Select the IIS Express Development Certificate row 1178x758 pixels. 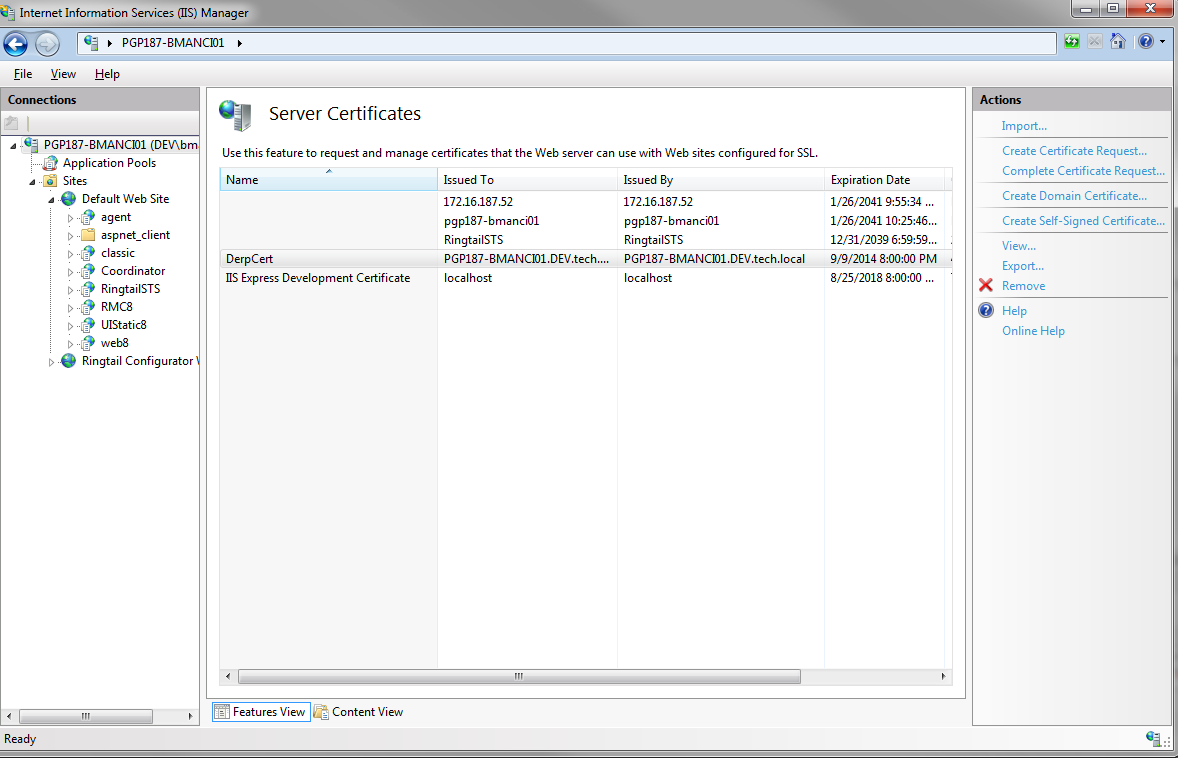point(586,278)
